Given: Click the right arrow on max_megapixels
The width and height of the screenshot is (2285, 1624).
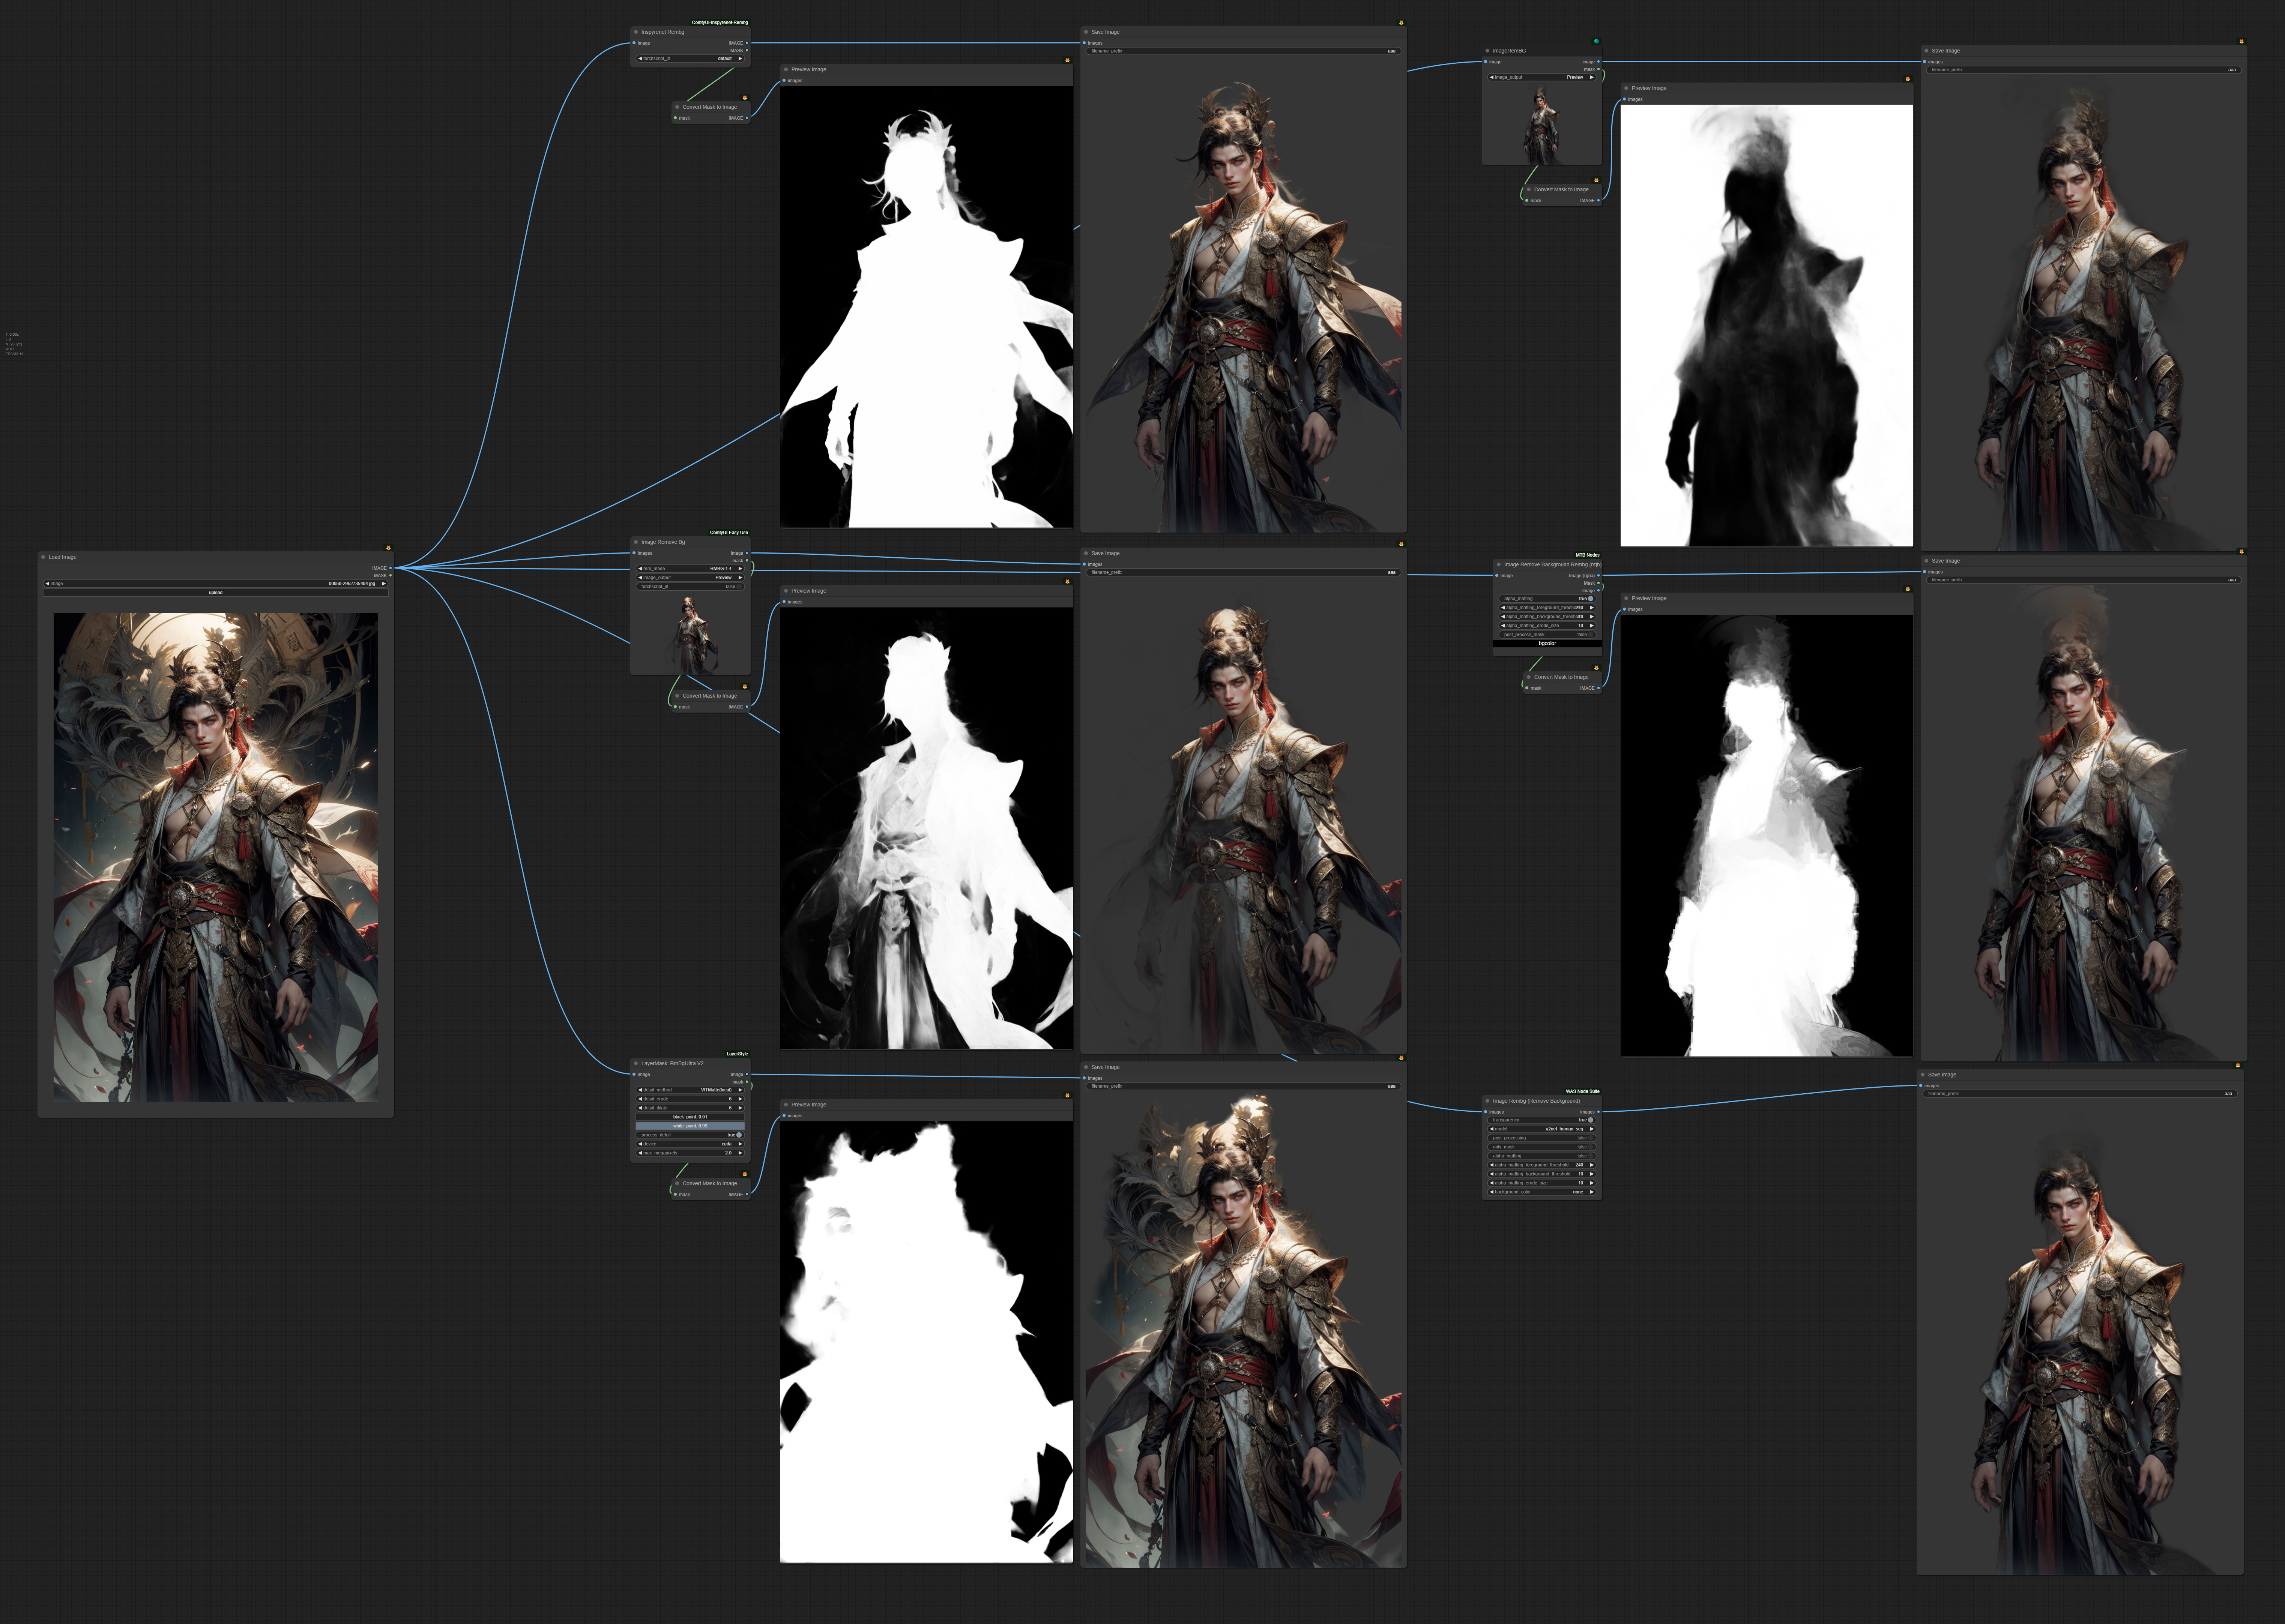Looking at the screenshot, I should coord(741,1153).
